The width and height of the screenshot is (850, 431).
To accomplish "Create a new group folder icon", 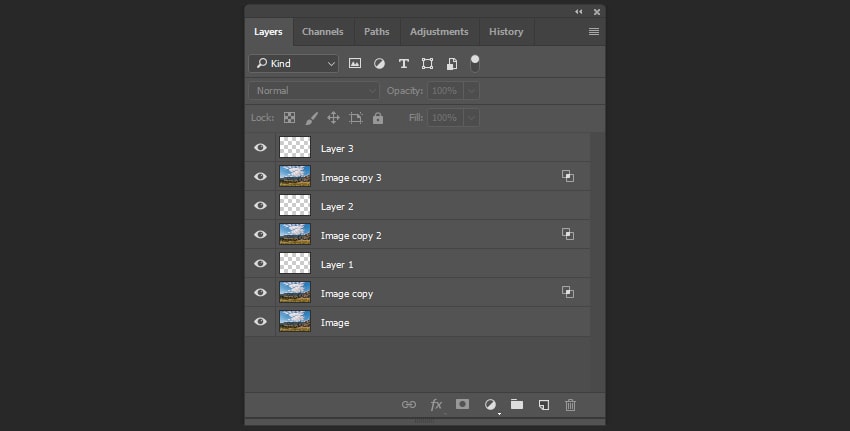I will [517, 405].
